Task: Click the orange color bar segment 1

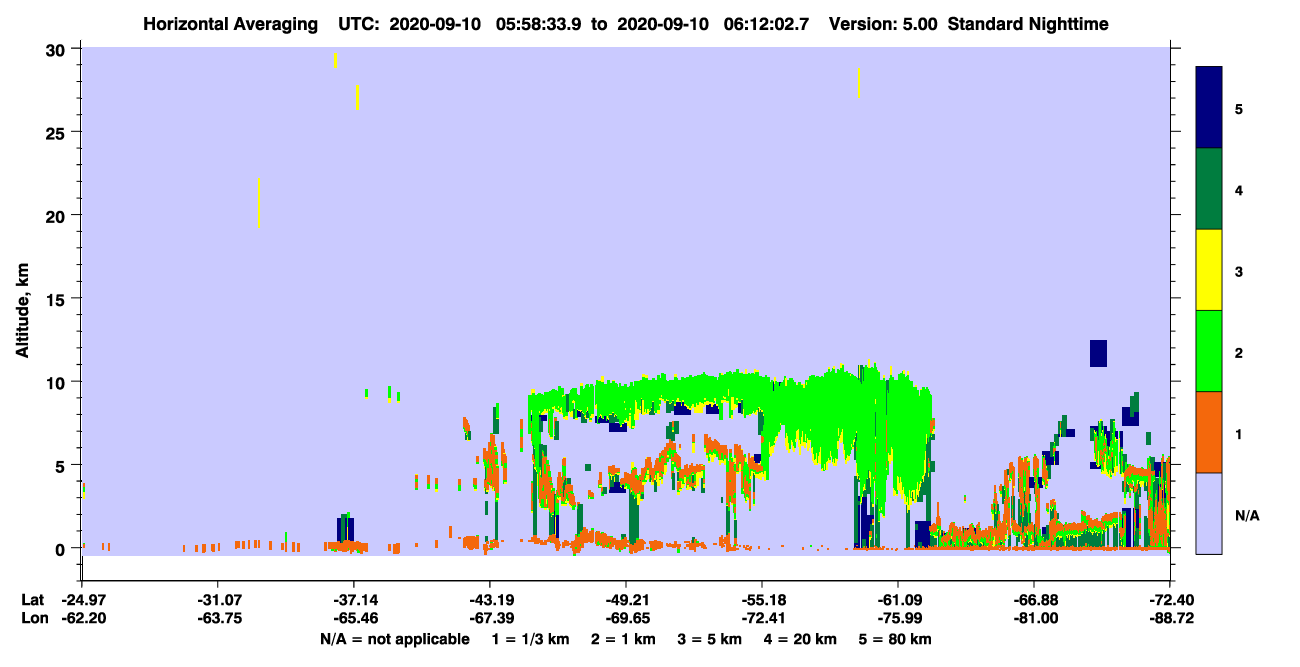Action: pos(1209,432)
